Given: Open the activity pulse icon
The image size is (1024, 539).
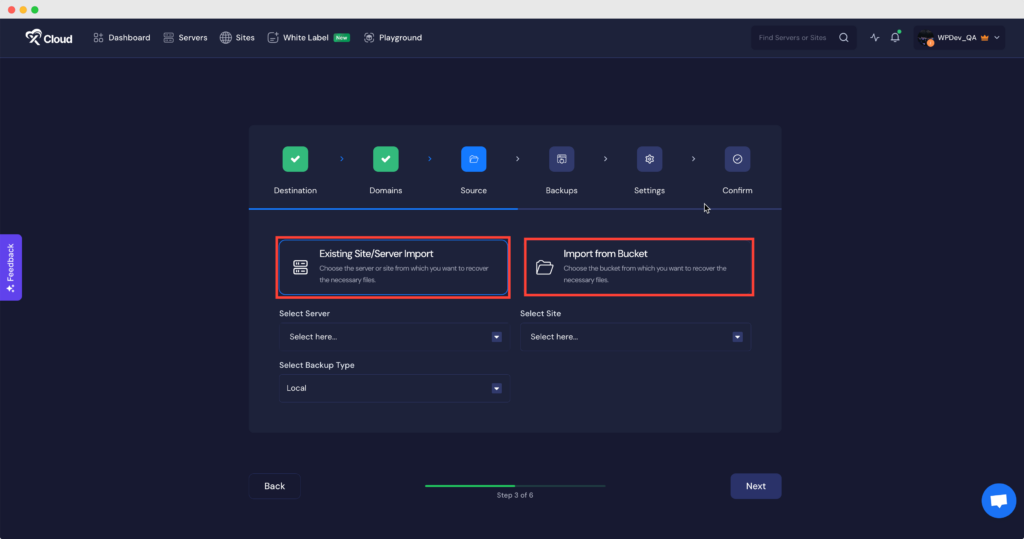Looking at the screenshot, I should 874,38.
